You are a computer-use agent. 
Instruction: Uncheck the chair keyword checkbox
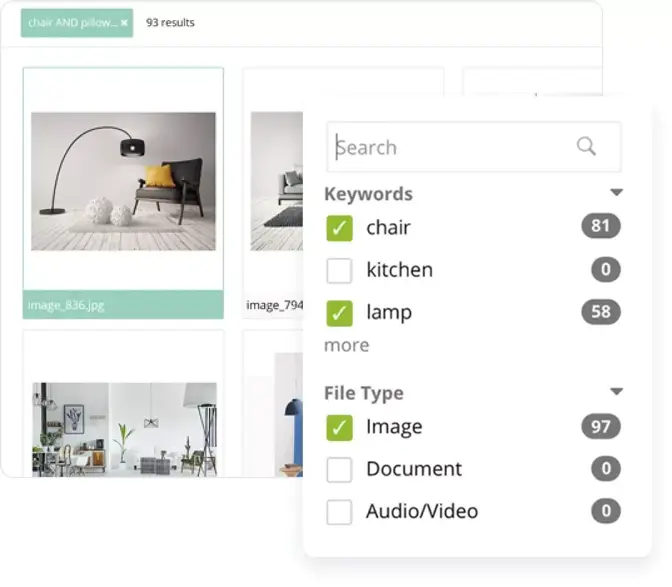click(340, 228)
